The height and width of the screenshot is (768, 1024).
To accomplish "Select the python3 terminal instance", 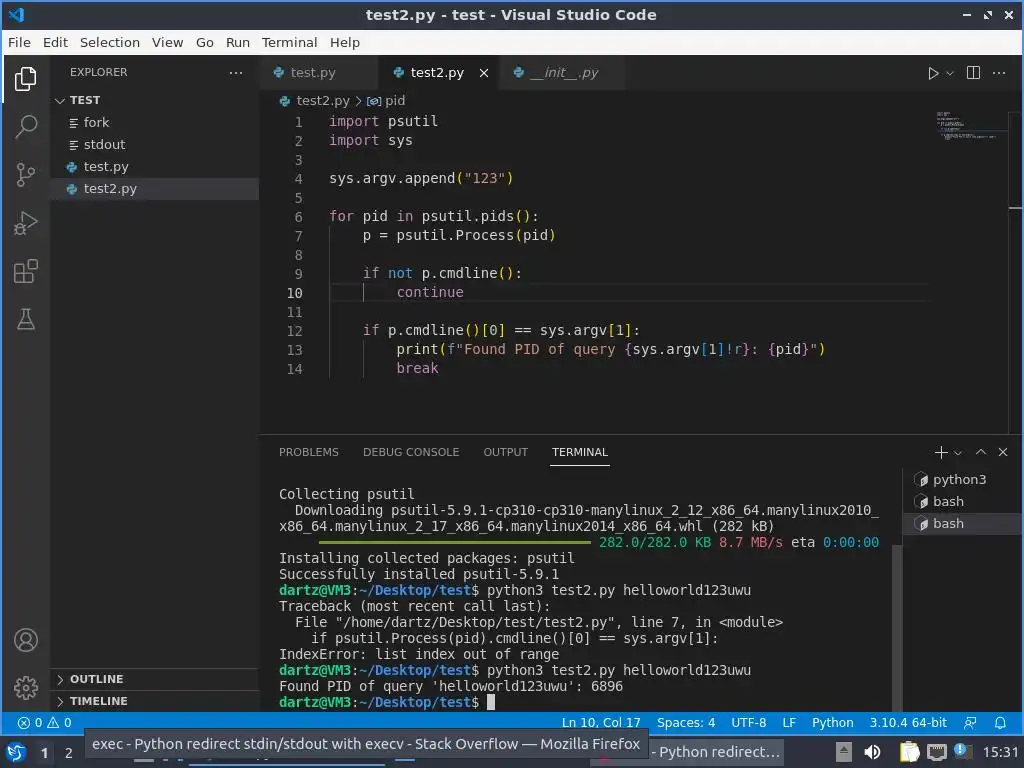I will tap(960, 479).
